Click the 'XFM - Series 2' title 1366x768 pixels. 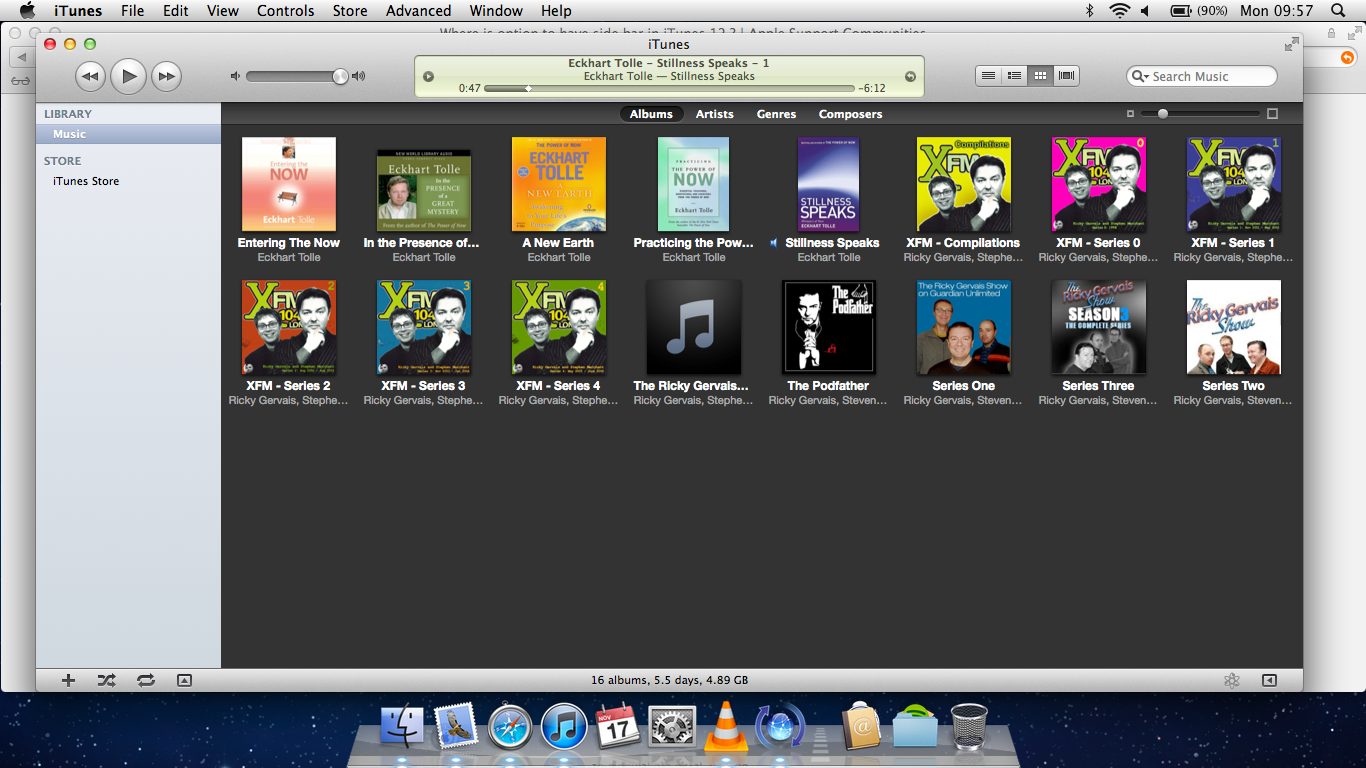coord(289,386)
